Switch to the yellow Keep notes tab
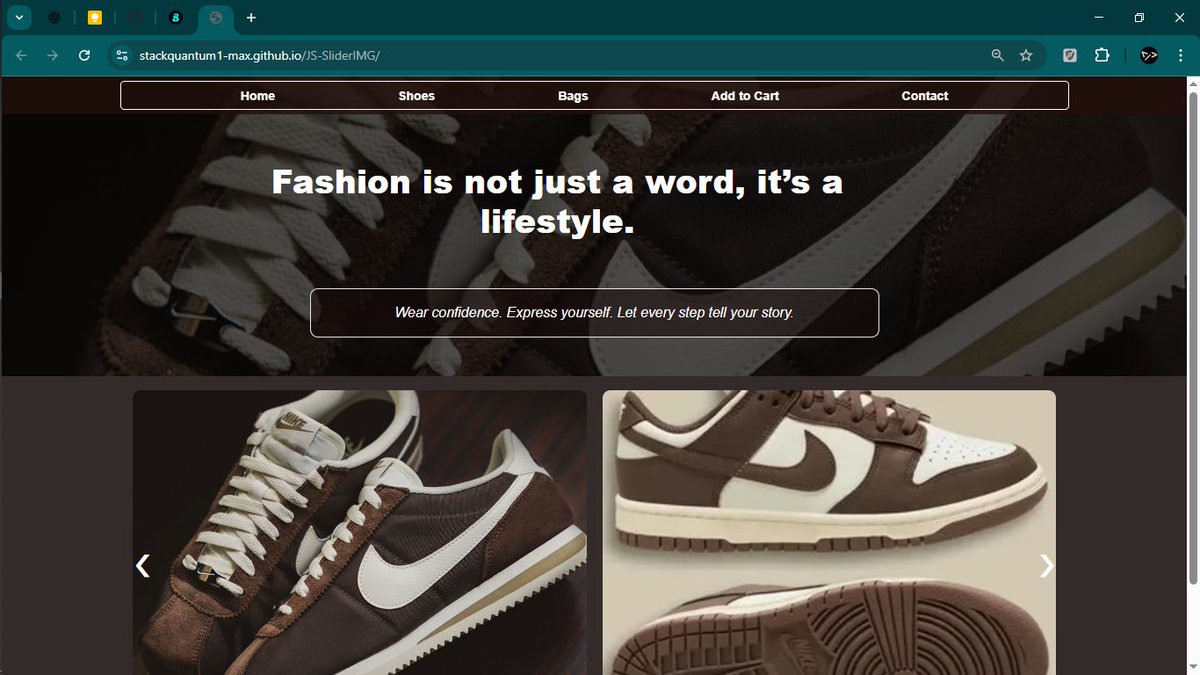This screenshot has width=1200, height=675. pos(95,18)
